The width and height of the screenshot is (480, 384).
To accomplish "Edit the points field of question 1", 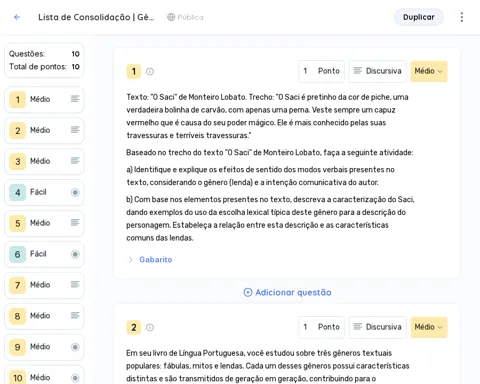I will coord(321,71).
